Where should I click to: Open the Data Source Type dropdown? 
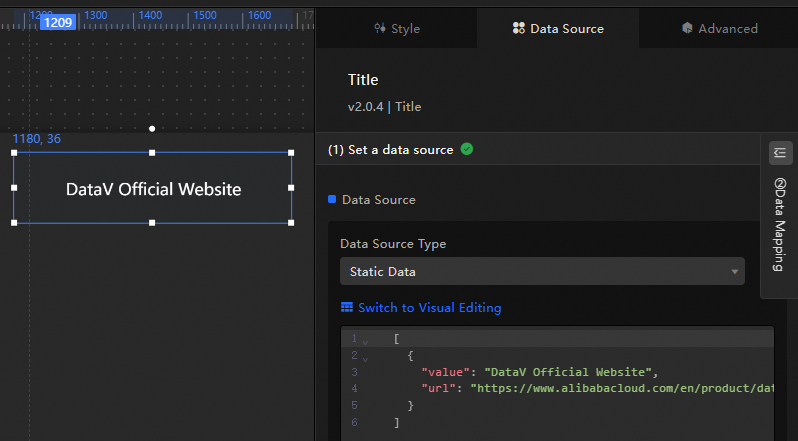click(541, 271)
